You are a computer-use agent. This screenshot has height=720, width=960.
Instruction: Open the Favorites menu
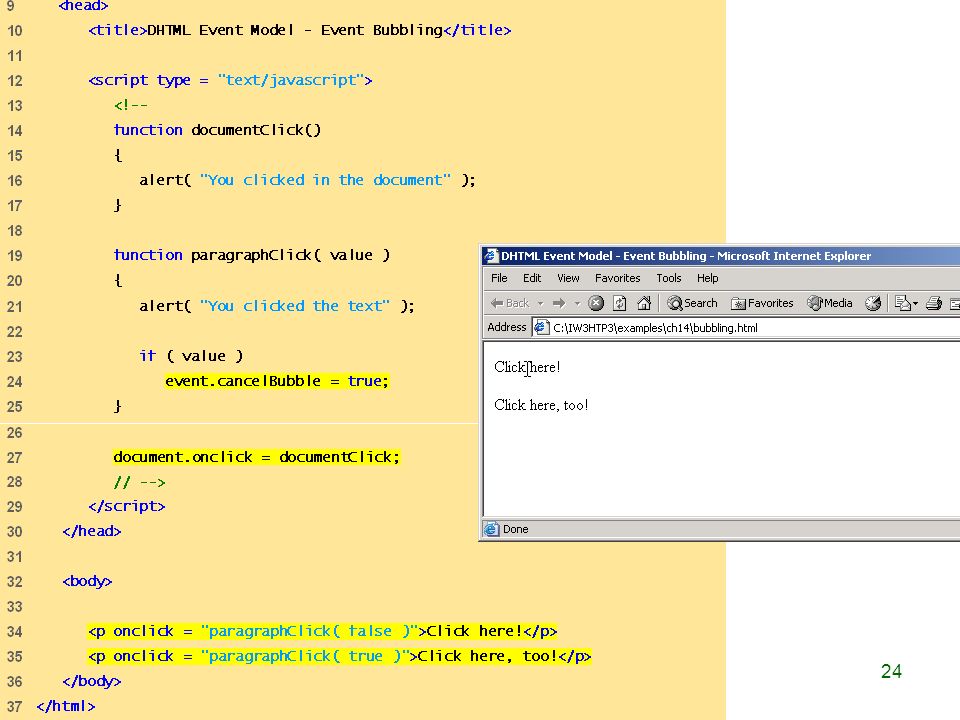point(617,278)
